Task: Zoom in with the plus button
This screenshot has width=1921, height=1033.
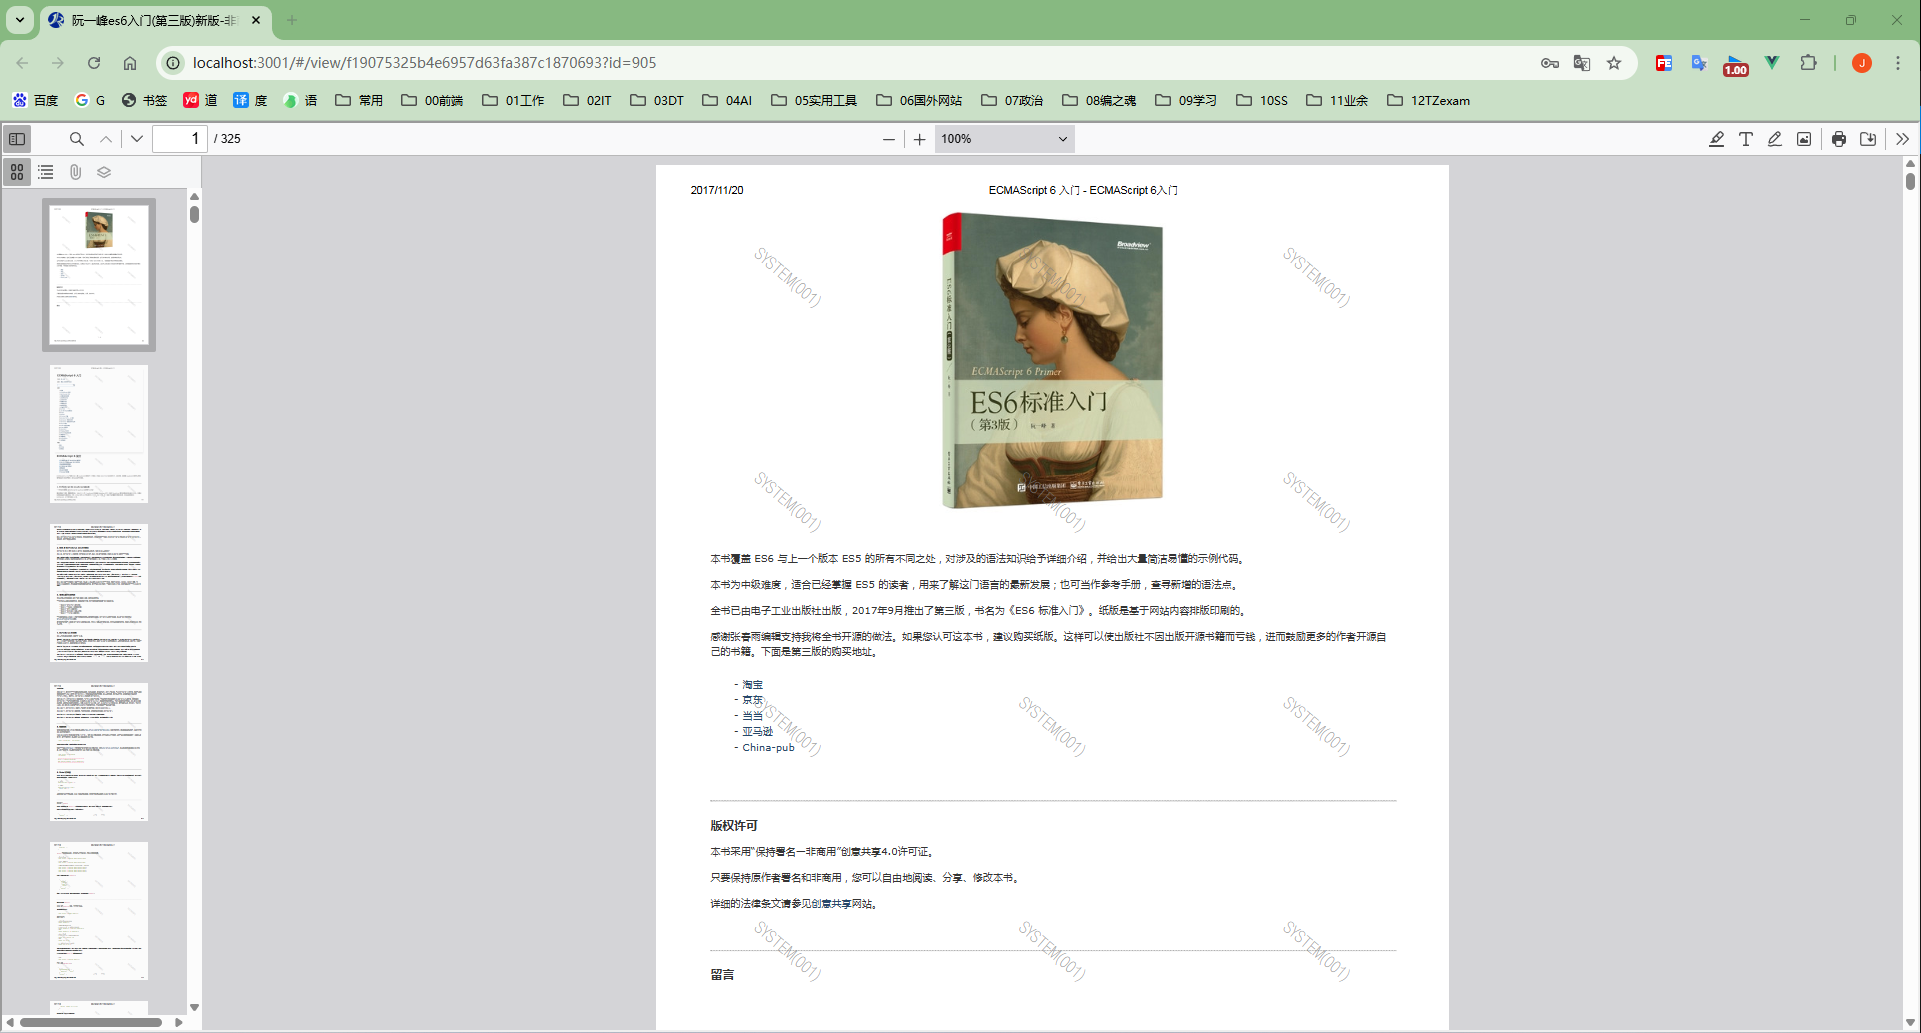Action: tap(919, 139)
